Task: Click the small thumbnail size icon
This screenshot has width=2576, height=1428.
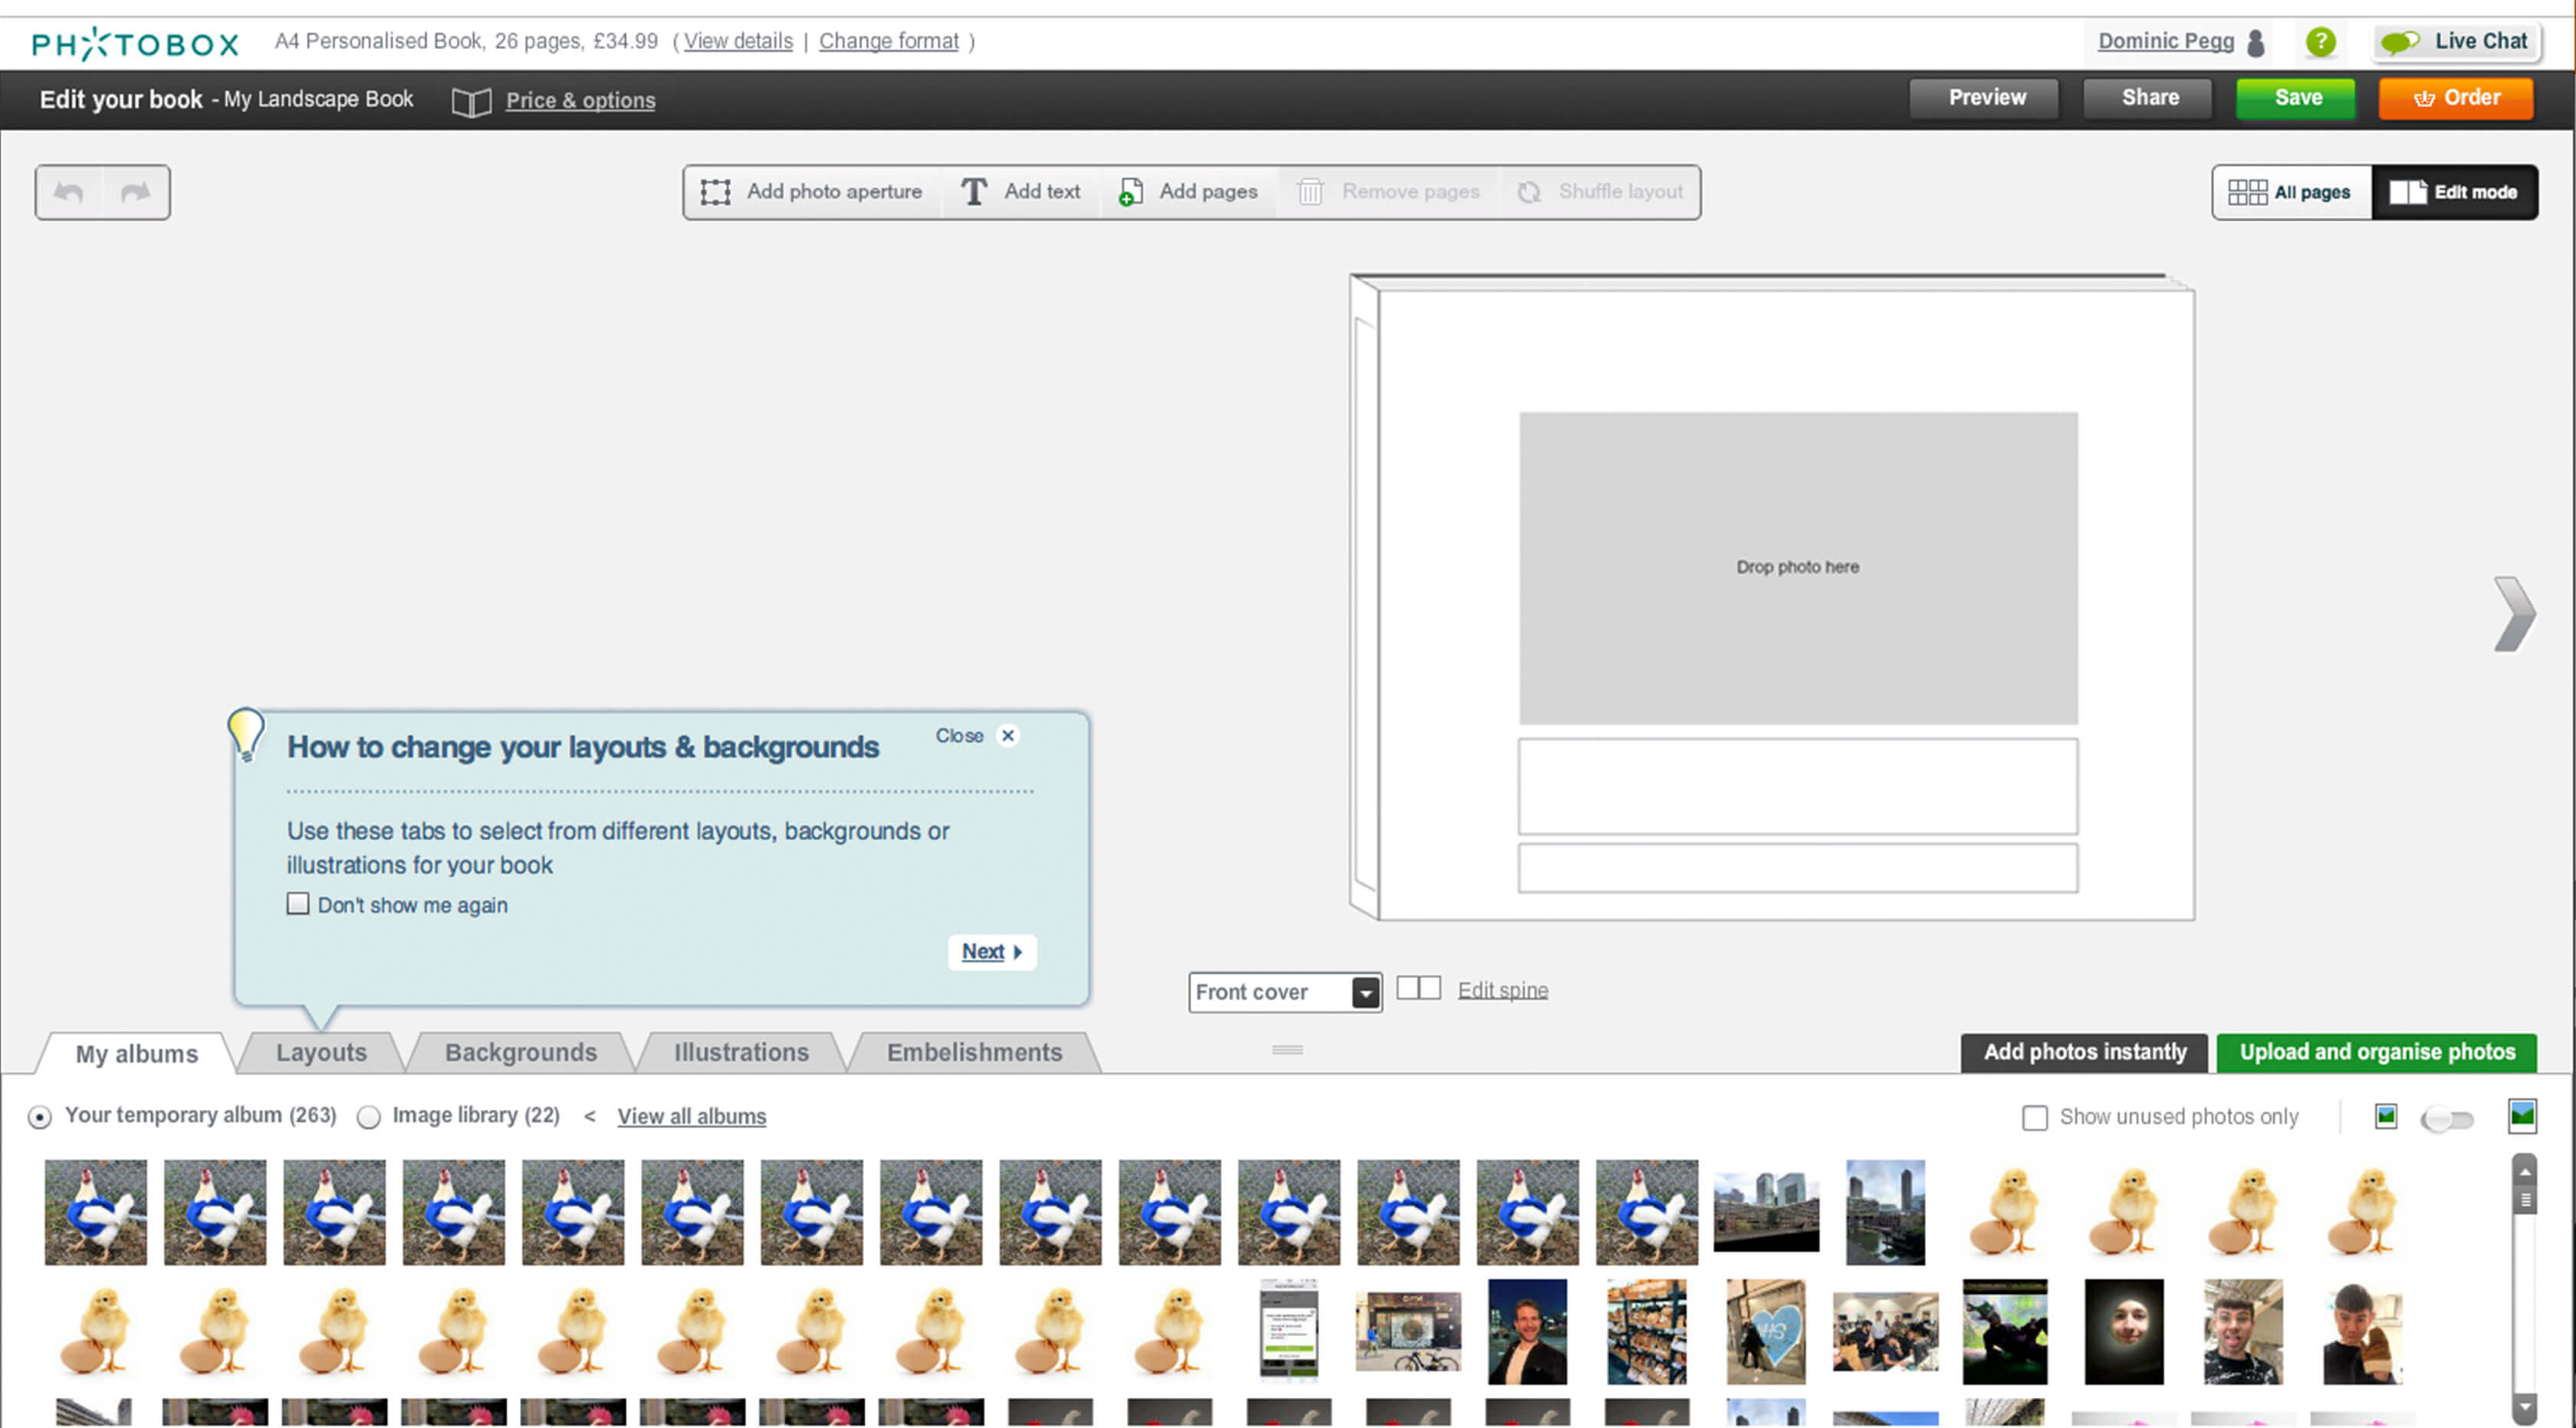Action: 2386,1116
